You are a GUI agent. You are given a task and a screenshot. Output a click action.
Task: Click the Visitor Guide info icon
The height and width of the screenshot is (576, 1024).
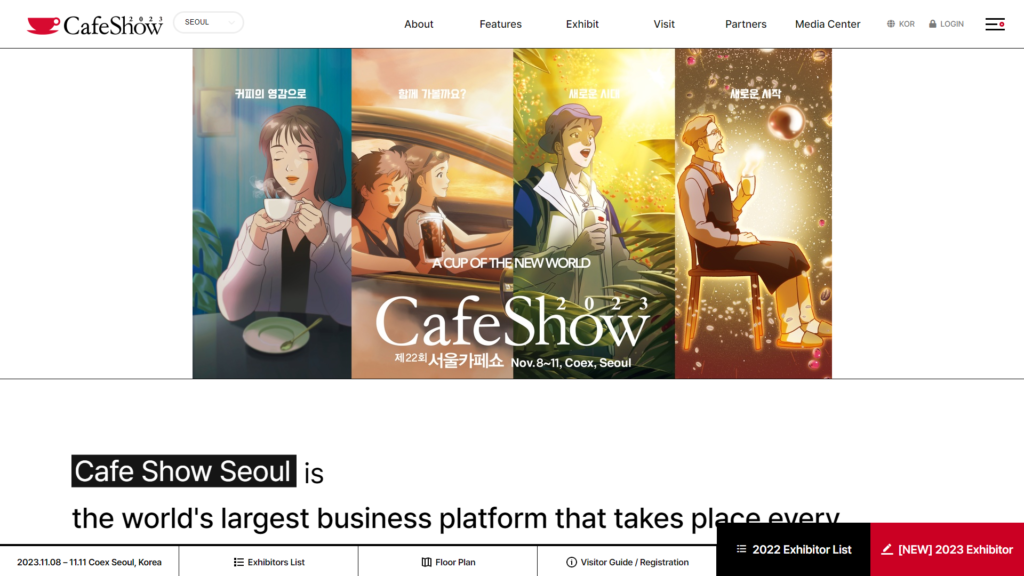571,562
